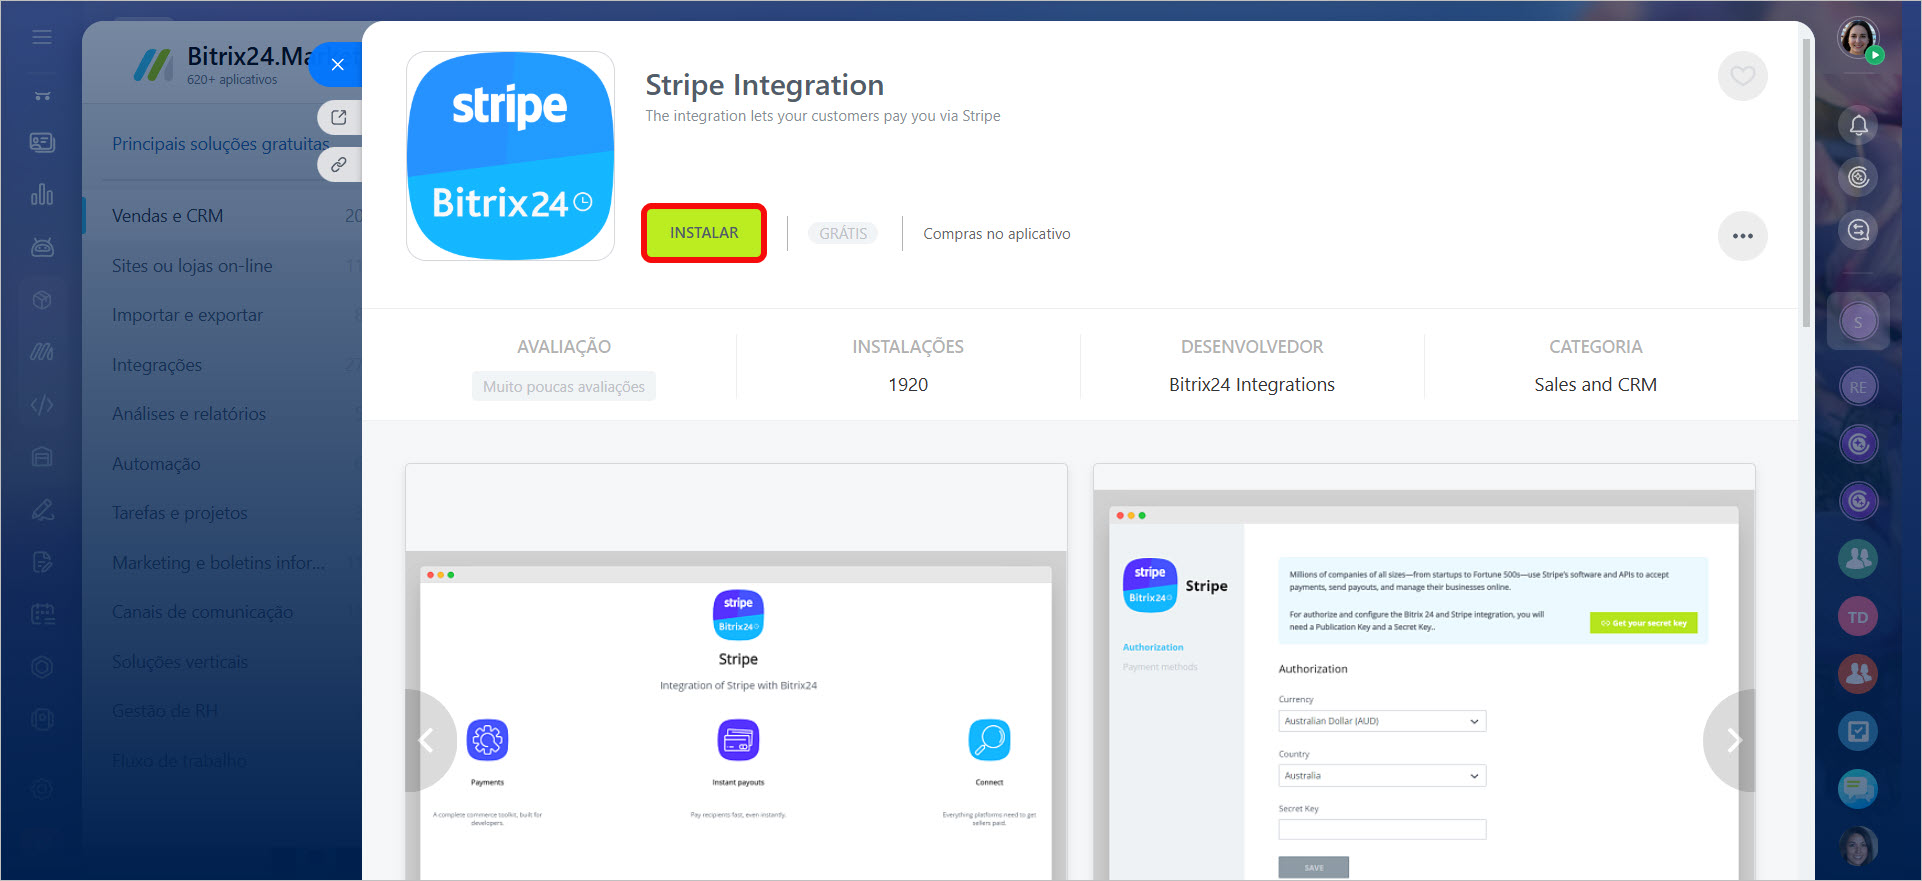Select Vendas e CRM category
Image resolution: width=1922 pixels, height=881 pixels.
pyautogui.click(x=167, y=216)
